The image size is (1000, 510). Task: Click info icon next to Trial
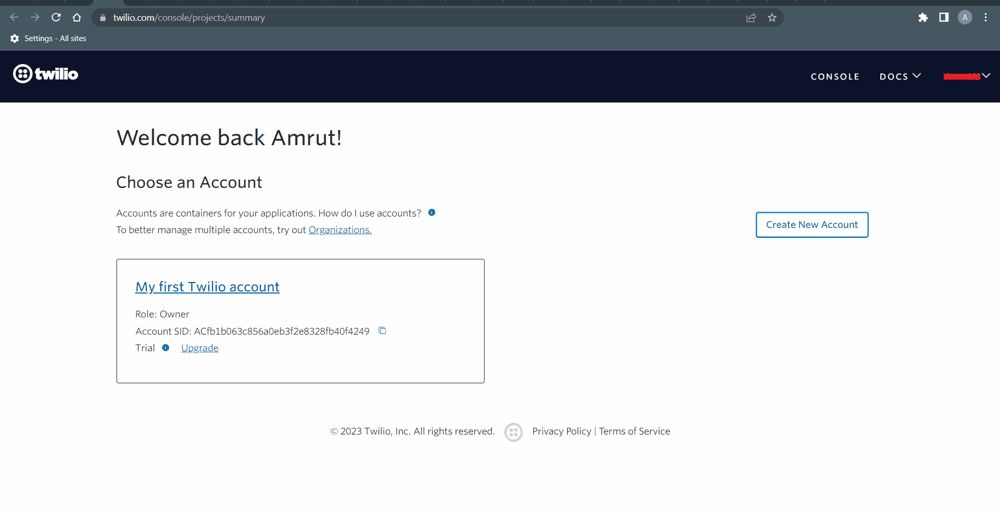click(x=166, y=348)
